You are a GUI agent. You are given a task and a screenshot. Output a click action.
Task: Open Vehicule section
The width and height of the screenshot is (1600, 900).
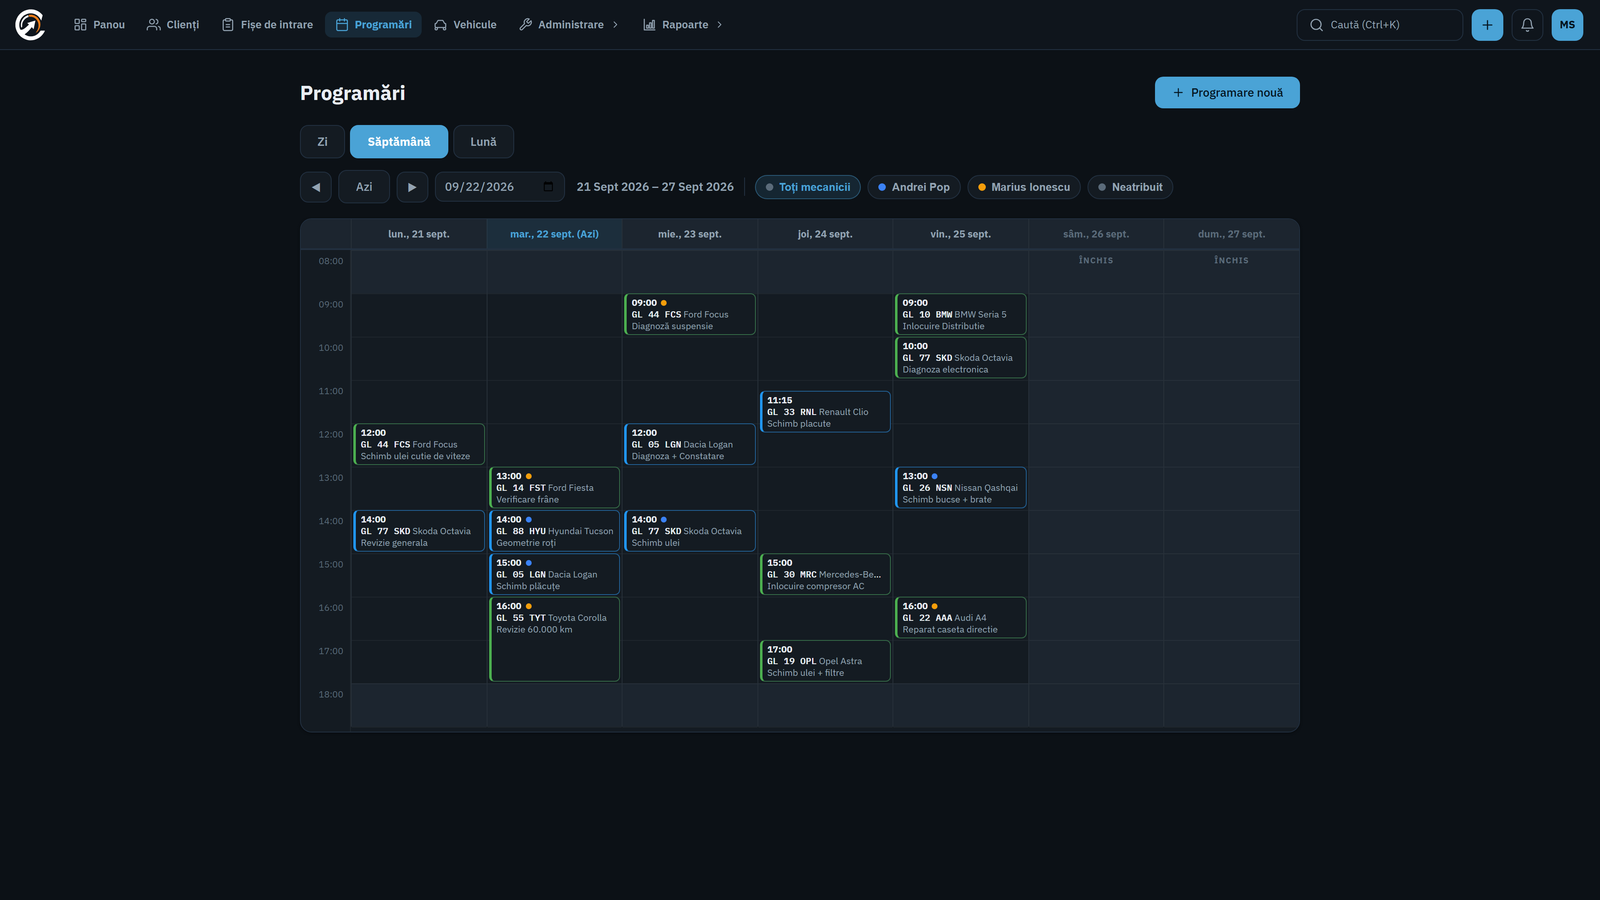click(465, 25)
